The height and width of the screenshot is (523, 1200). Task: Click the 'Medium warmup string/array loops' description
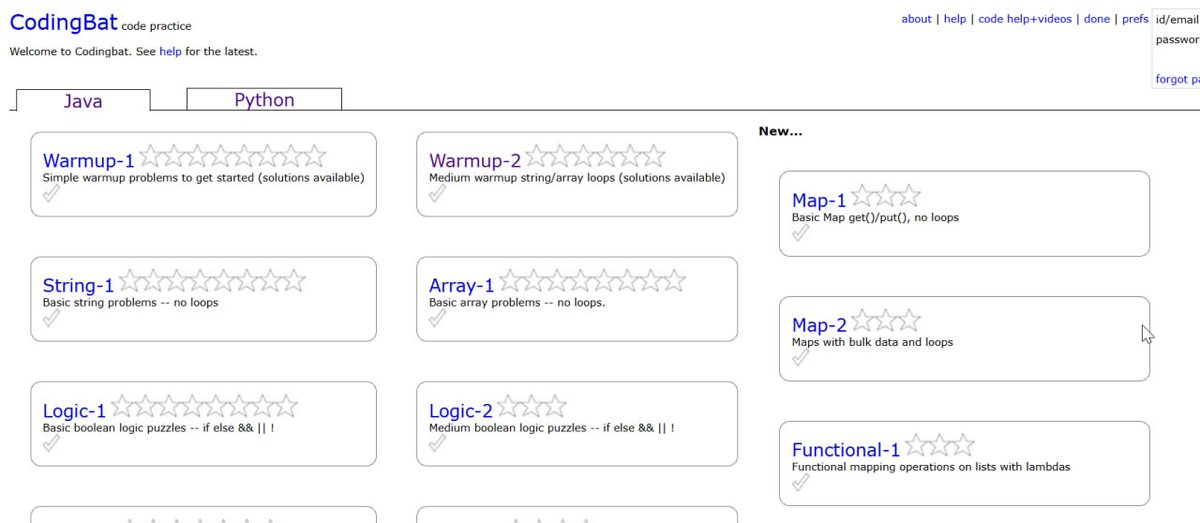577,178
